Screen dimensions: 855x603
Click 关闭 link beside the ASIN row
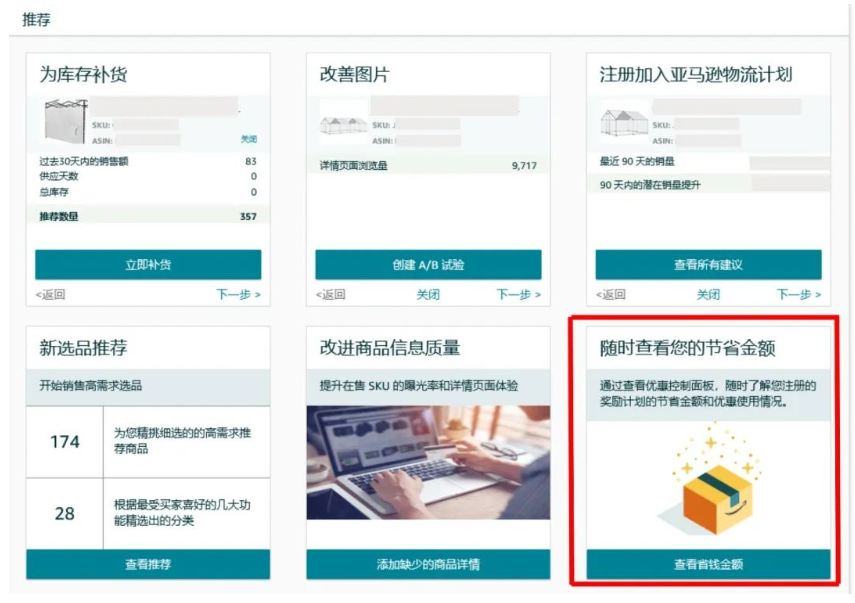(x=249, y=139)
